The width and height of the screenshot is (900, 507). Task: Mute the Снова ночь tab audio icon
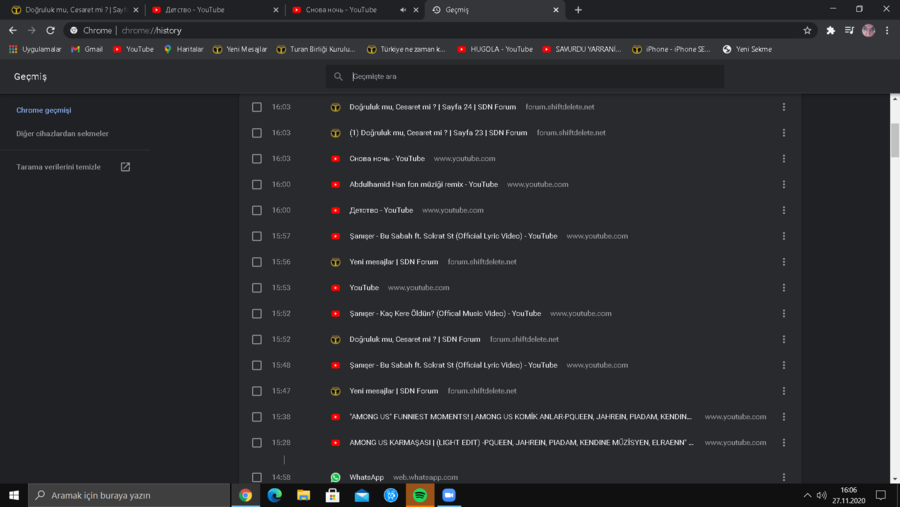403,10
